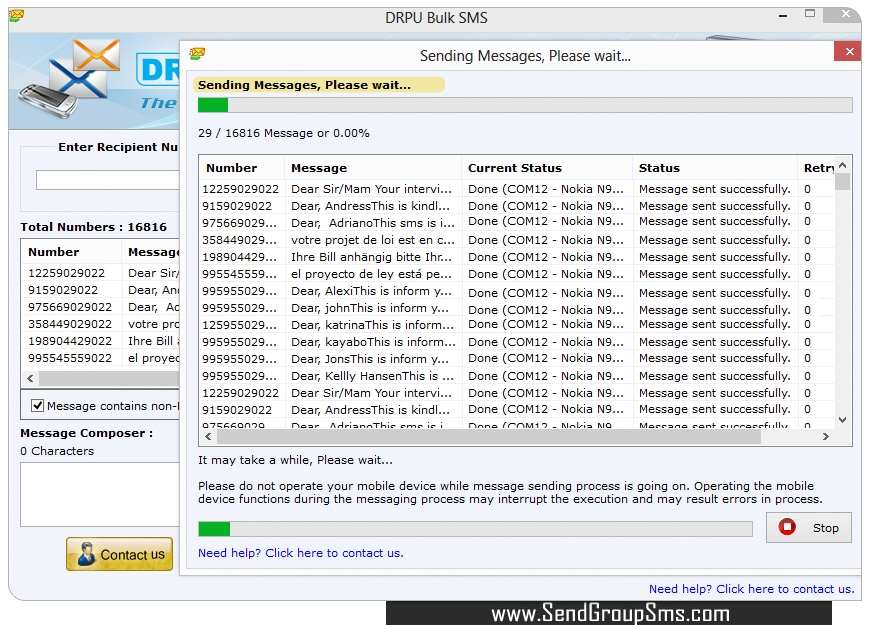Maximize the DRPU Bulk SMS window
The width and height of the screenshot is (870, 629).
pos(810,14)
